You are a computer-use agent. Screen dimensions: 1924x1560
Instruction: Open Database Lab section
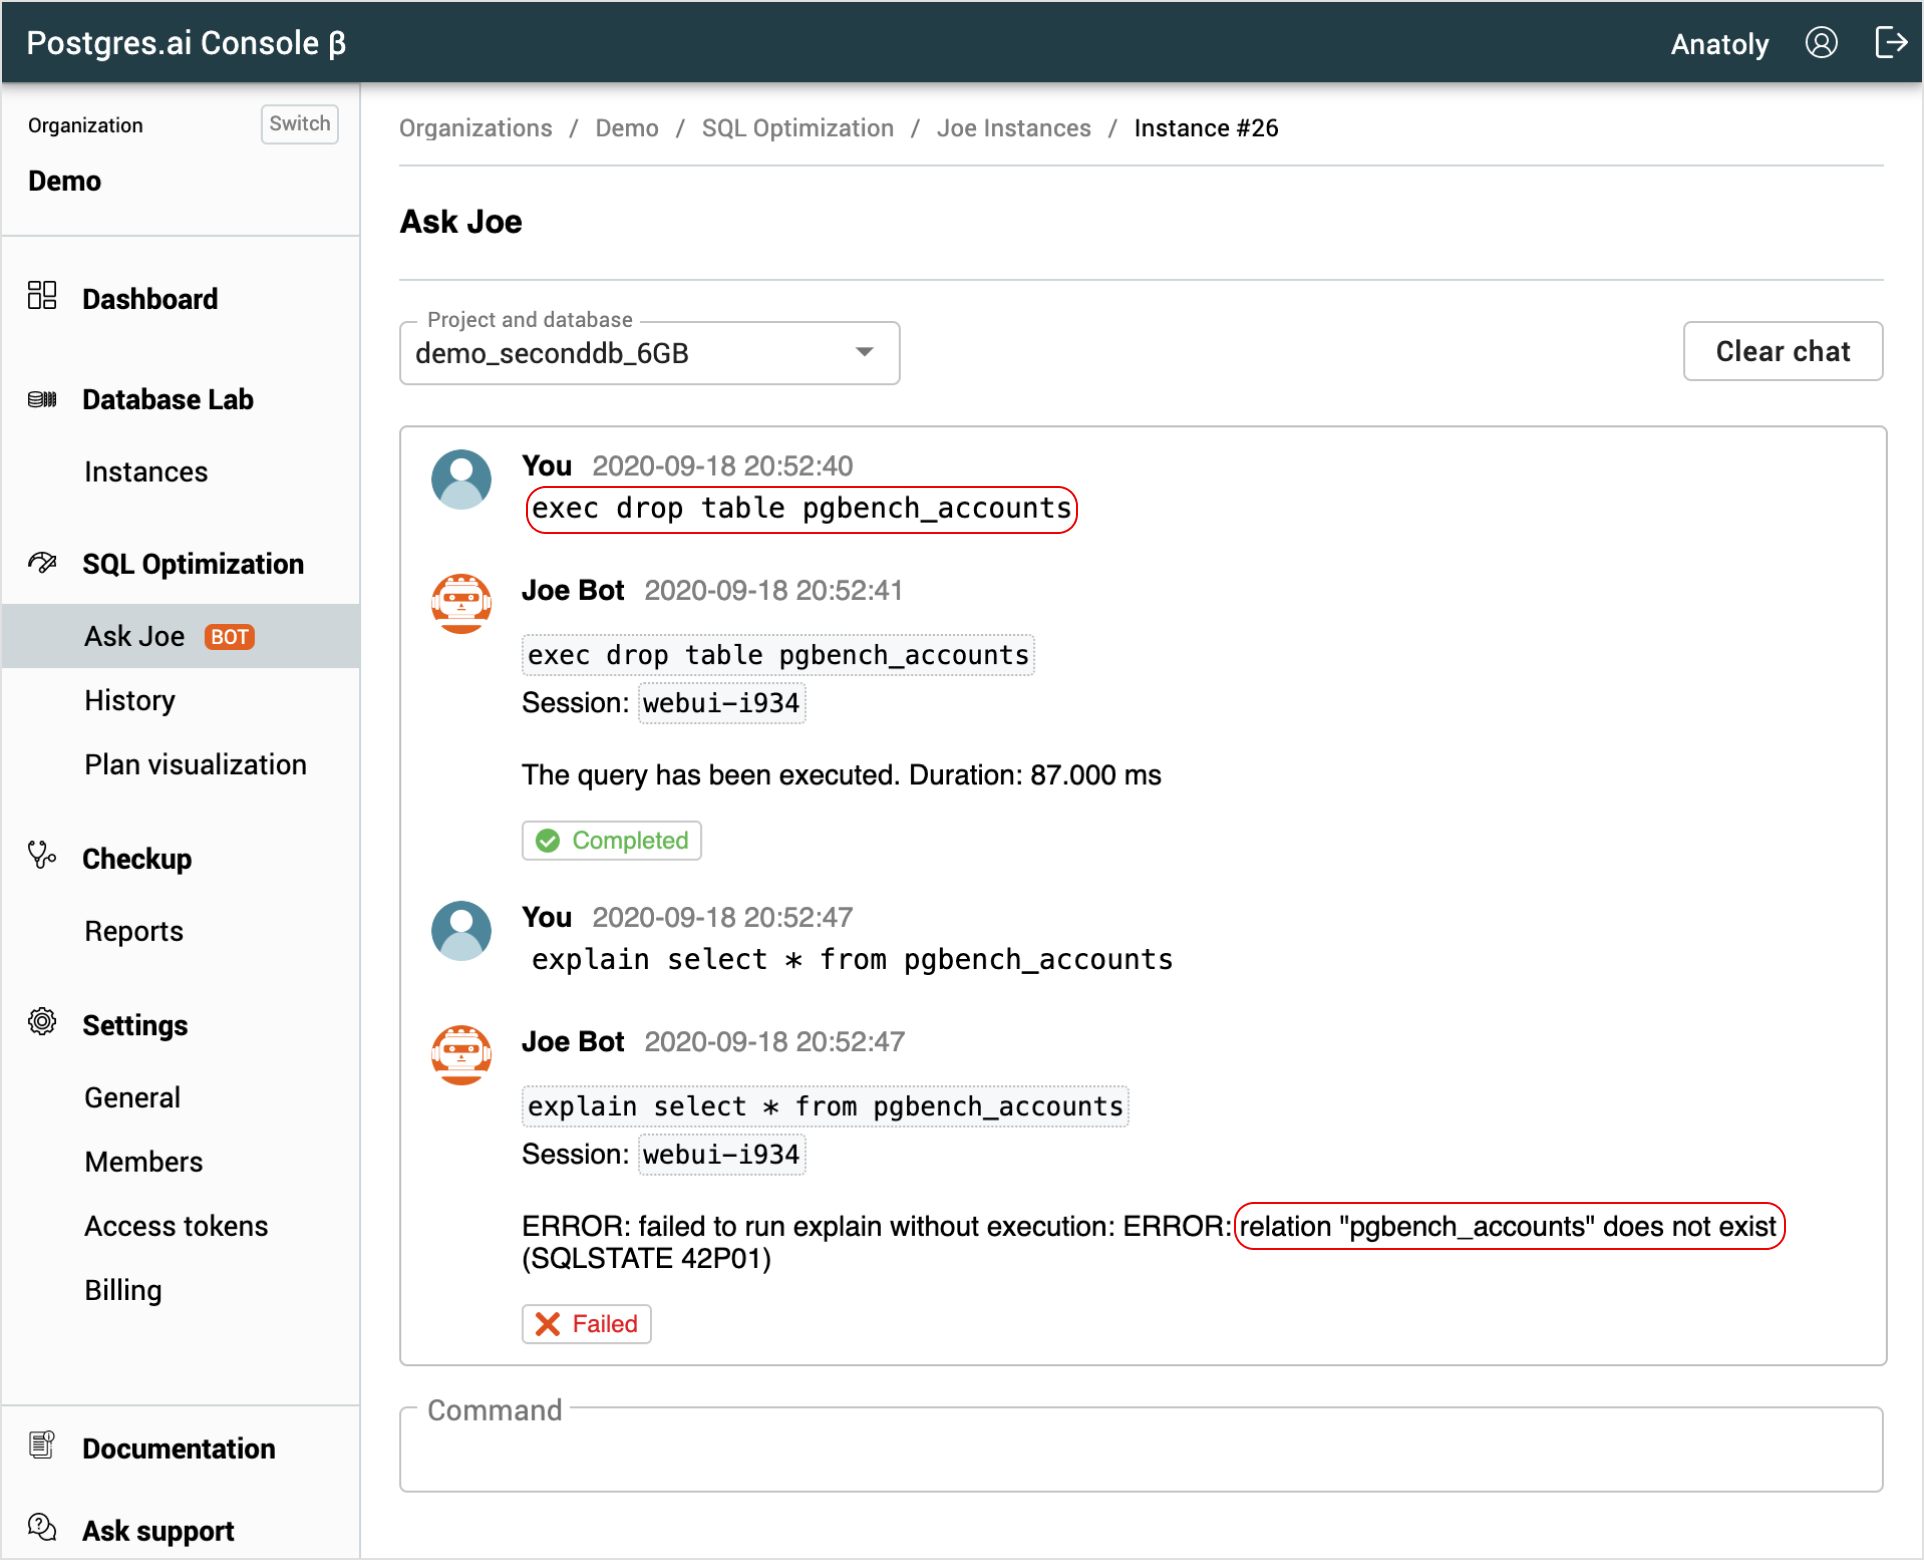[168, 400]
